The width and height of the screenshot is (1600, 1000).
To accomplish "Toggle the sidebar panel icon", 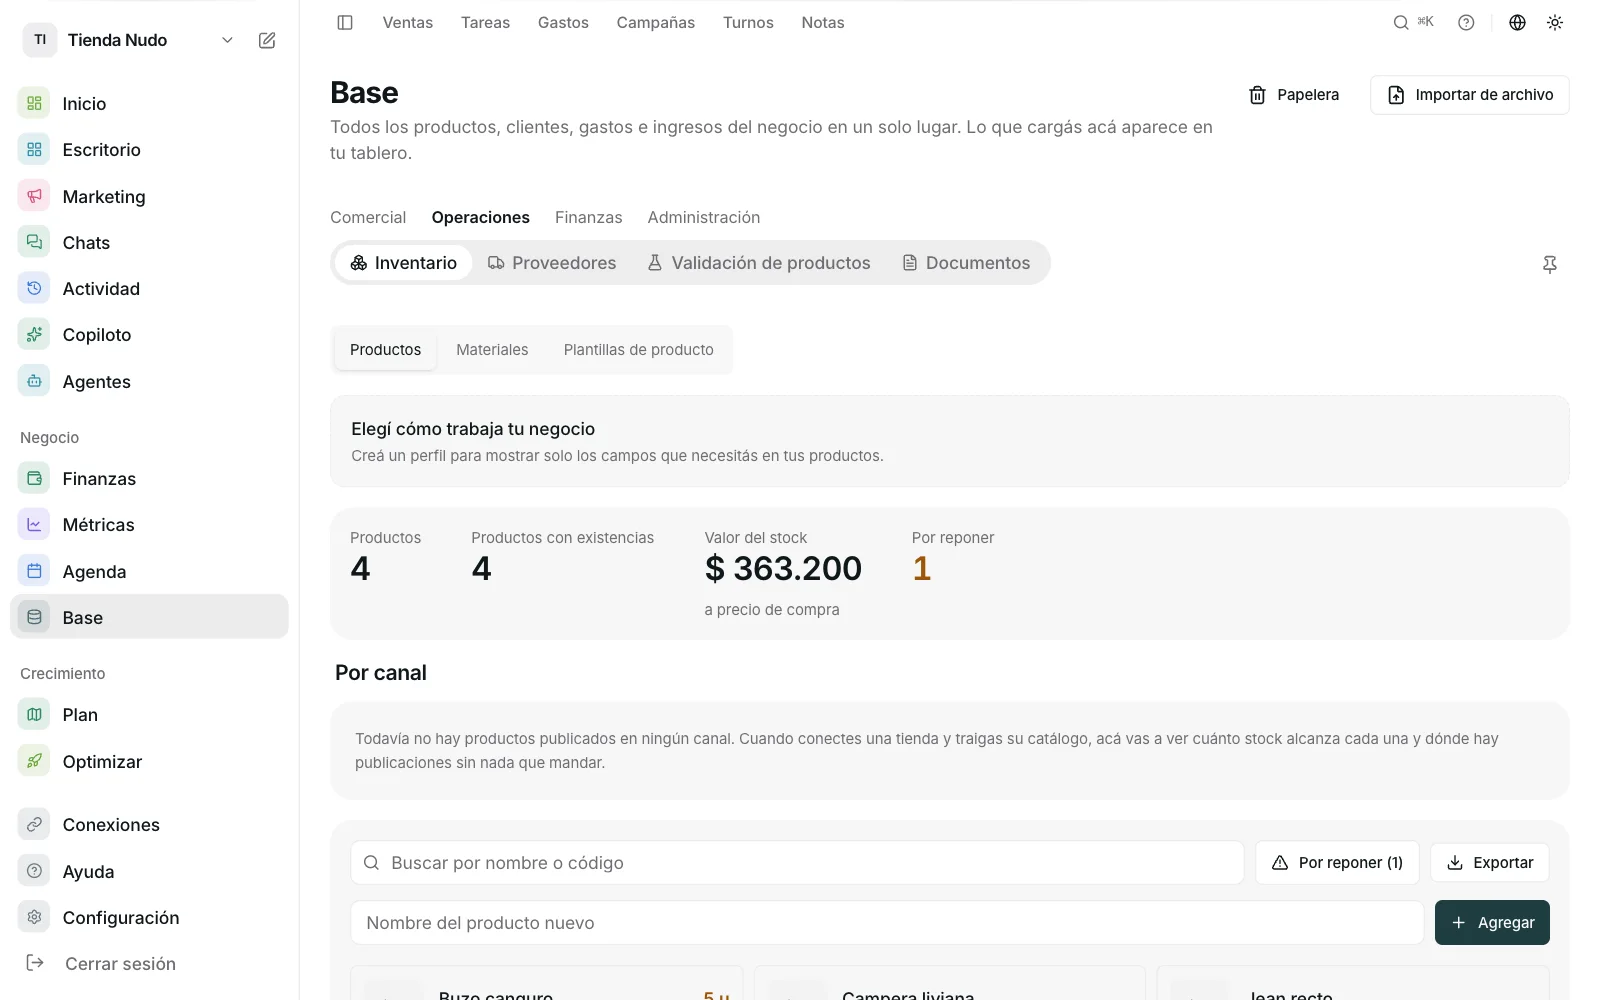I will (345, 22).
